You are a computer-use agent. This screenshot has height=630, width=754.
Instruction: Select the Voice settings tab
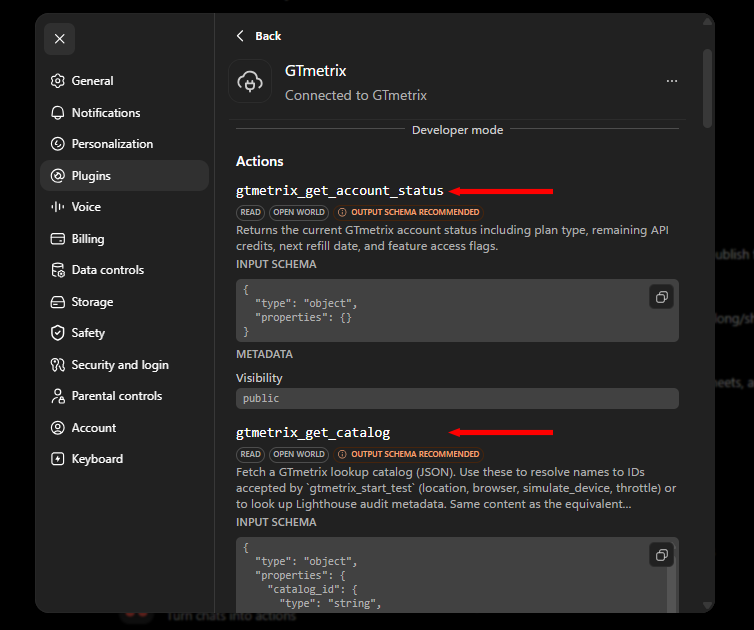click(x=124, y=207)
